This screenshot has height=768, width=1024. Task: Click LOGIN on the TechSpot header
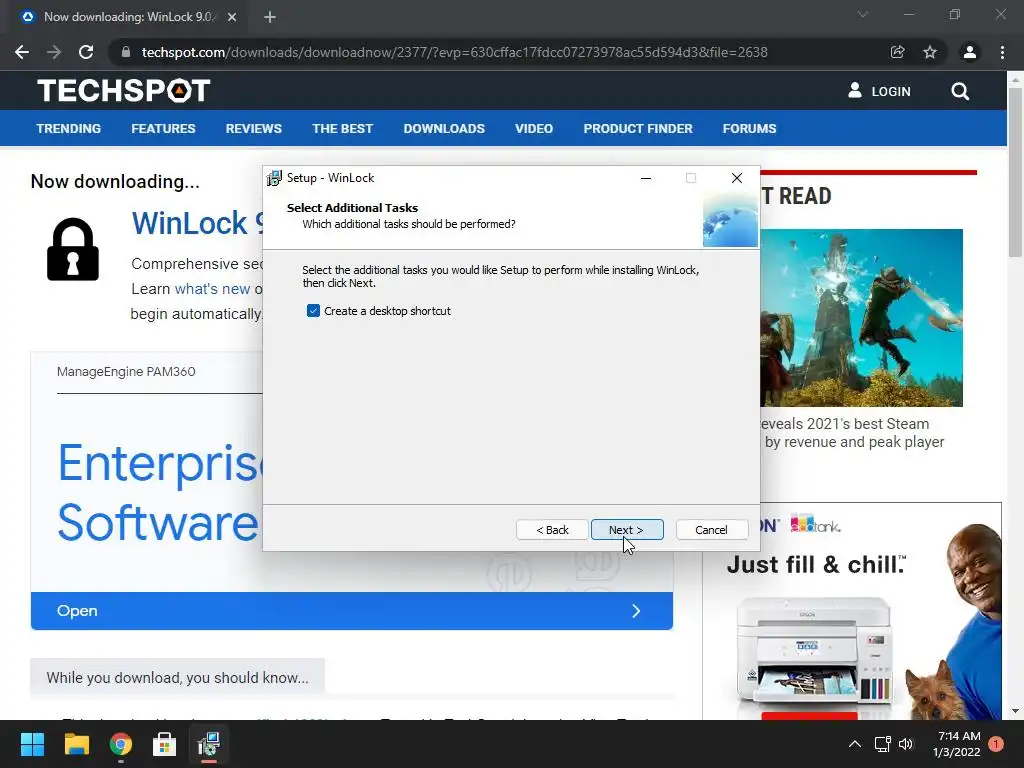tap(879, 91)
